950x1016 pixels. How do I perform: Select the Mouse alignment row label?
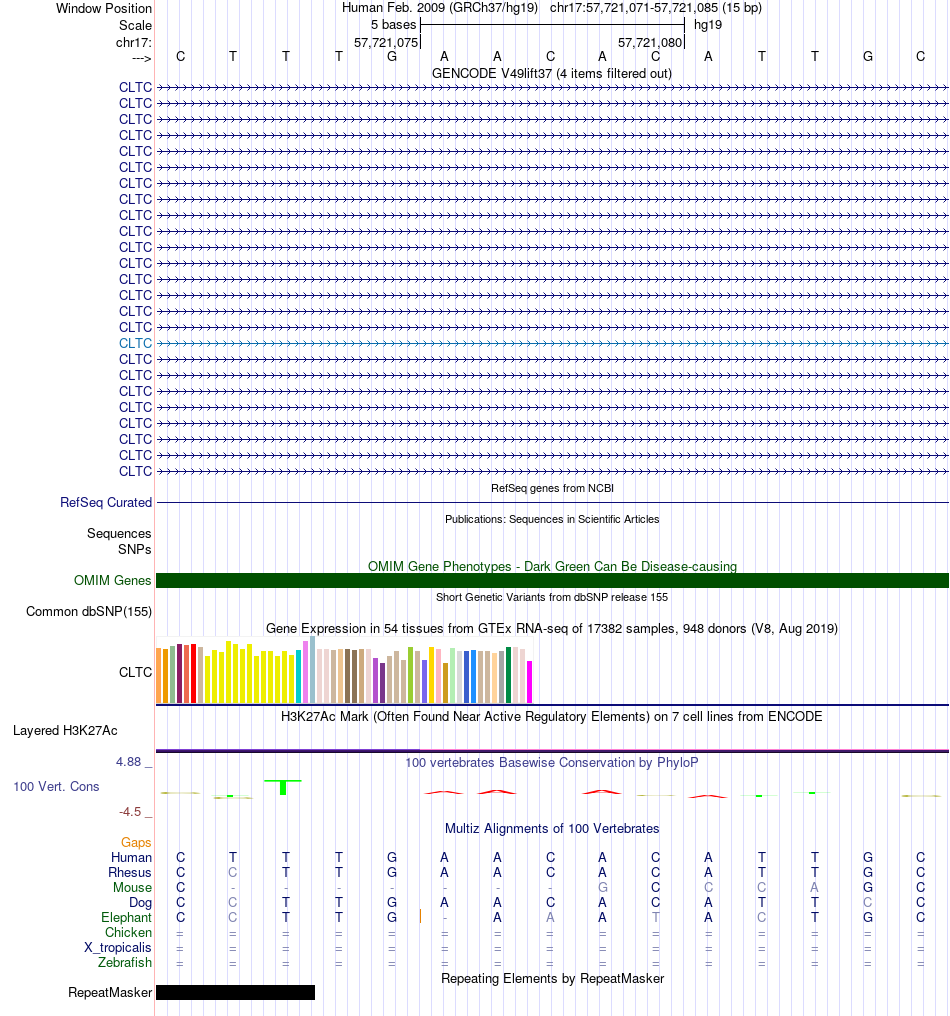pyautogui.click(x=132, y=887)
